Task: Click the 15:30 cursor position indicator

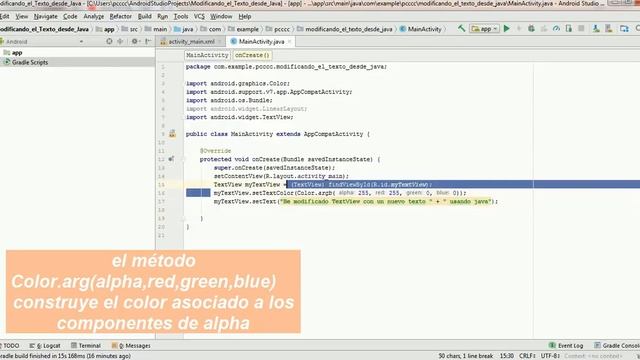Action: (x=507, y=356)
